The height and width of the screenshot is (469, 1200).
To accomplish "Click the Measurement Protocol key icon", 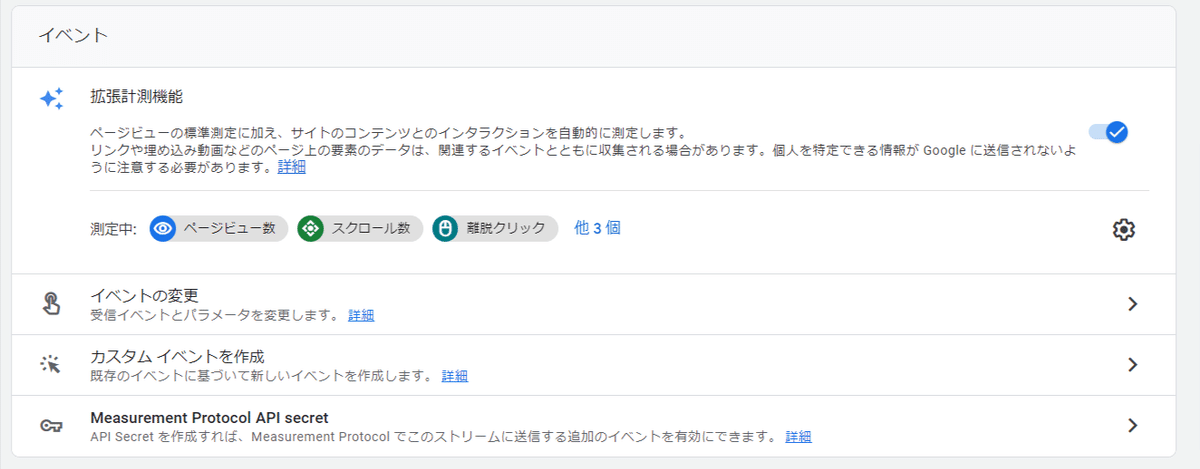I will (51, 426).
